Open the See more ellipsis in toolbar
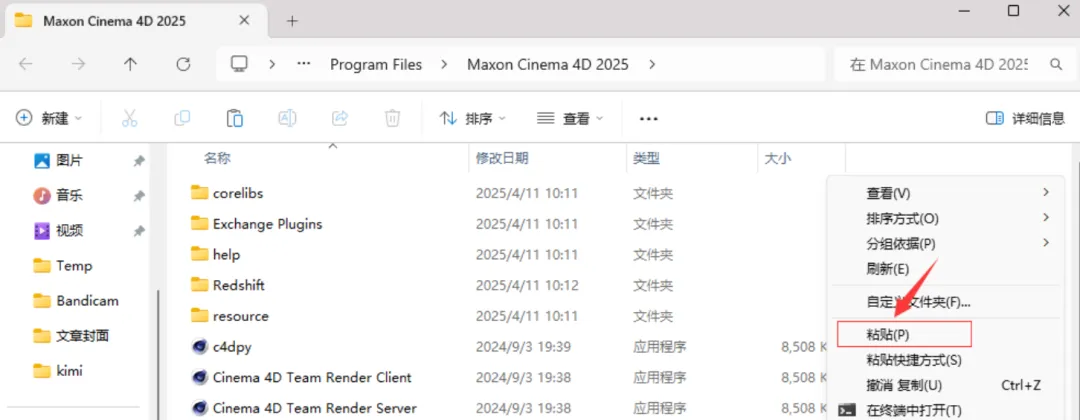The width and height of the screenshot is (1080, 420). pyautogui.click(x=649, y=118)
